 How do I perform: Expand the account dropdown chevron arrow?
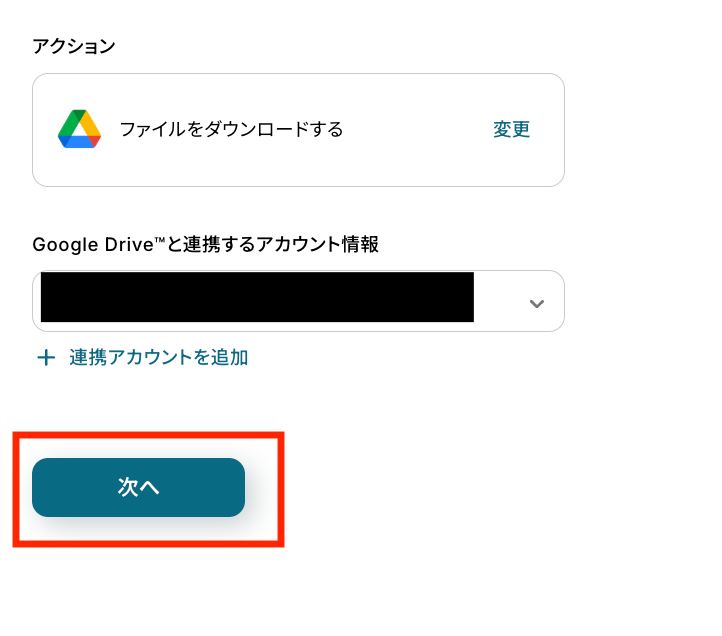536,303
